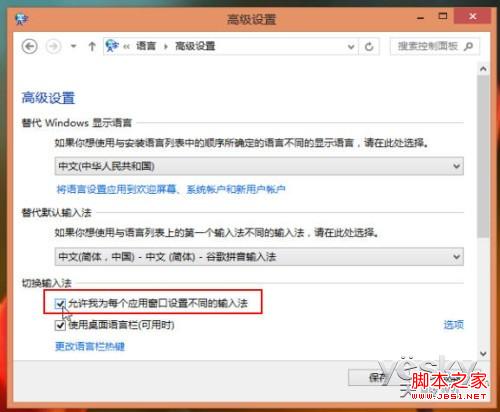The width and height of the screenshot is (500, 412).
Task: Expand the address bar history dropdown
Action: click(351, 47)
